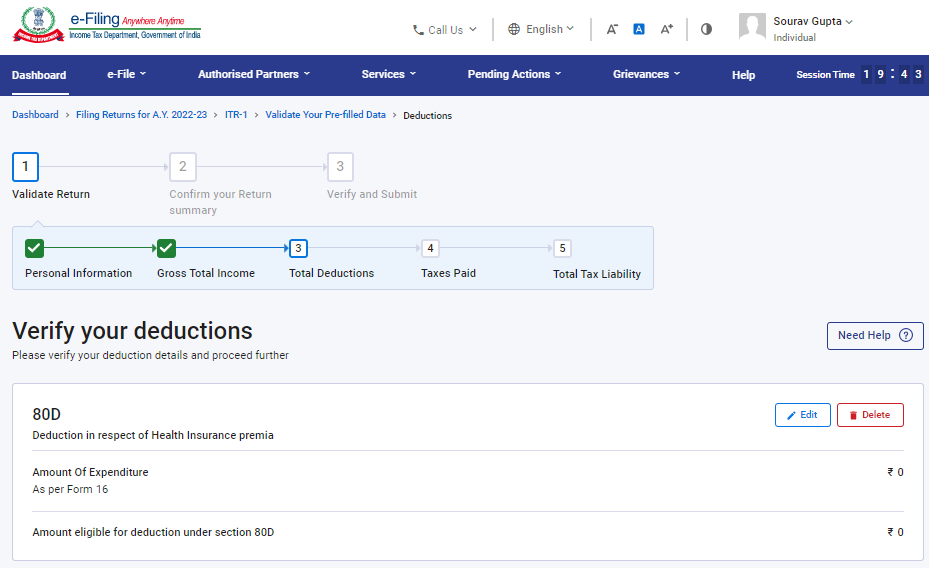Image resolution: width=929 pixels, height=568 pixels.
Task: Click the Deductions breadcrumb text
Action: 427,115
